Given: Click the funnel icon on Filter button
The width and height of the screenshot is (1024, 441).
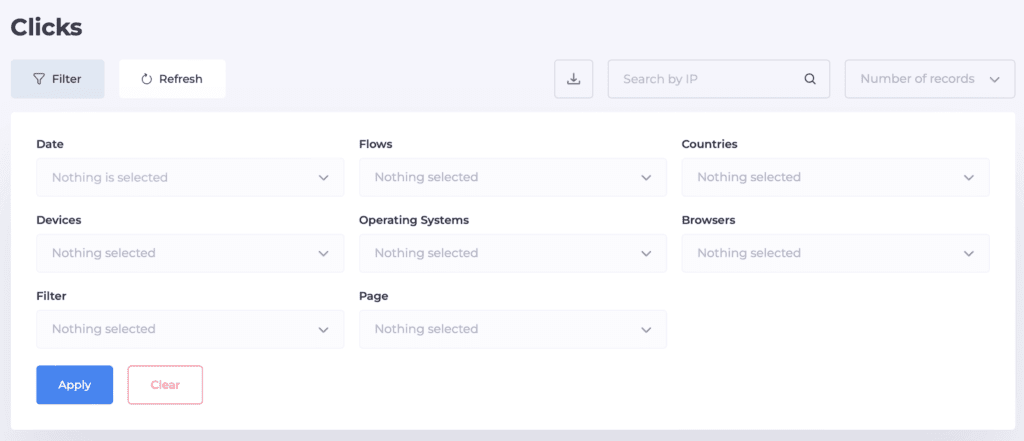Looking at the screenshot, I should (39, 79).
